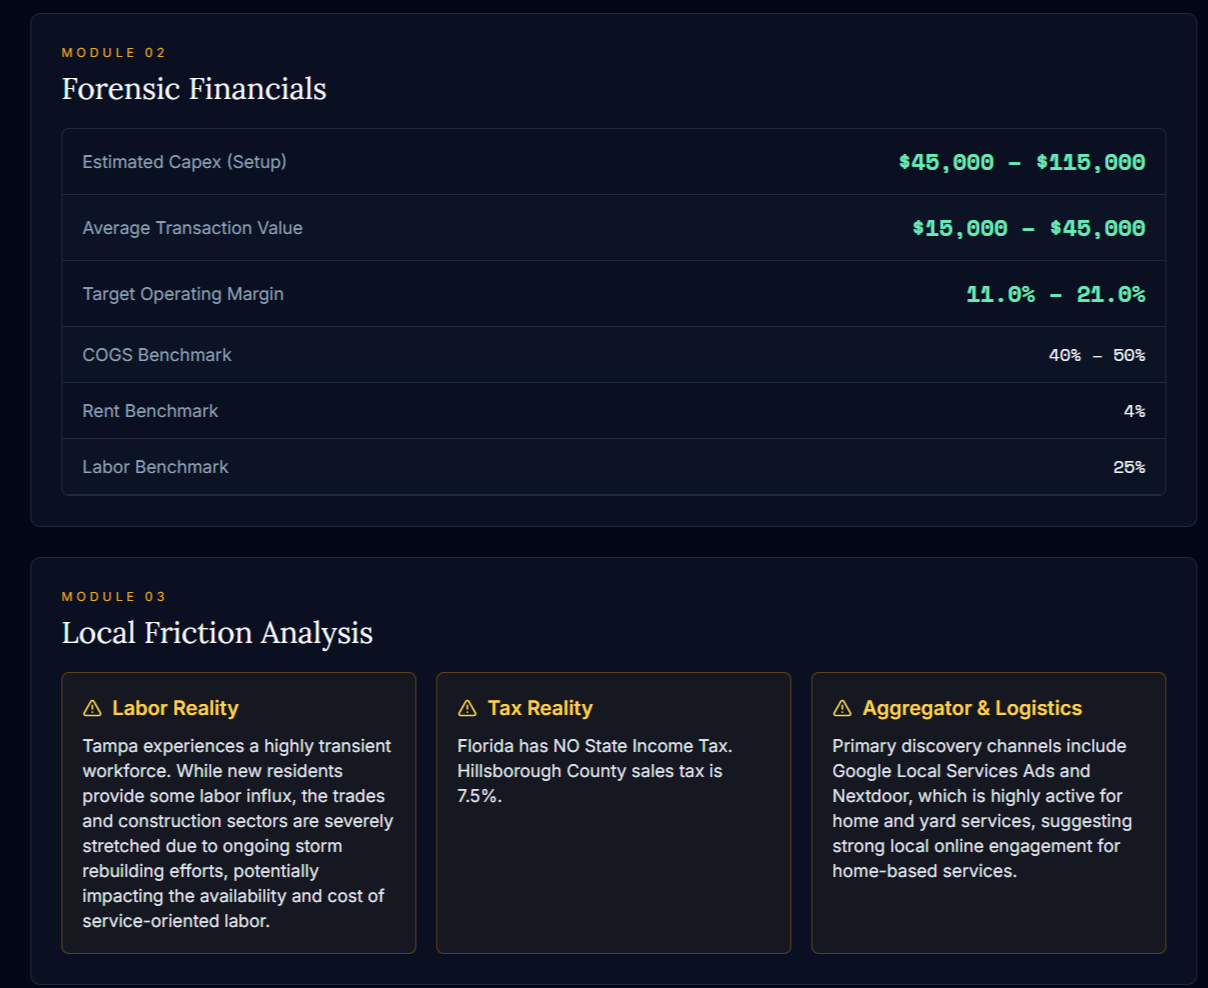
Task: Click the Aggregator & Logistics description text
Action: [982, 808]
